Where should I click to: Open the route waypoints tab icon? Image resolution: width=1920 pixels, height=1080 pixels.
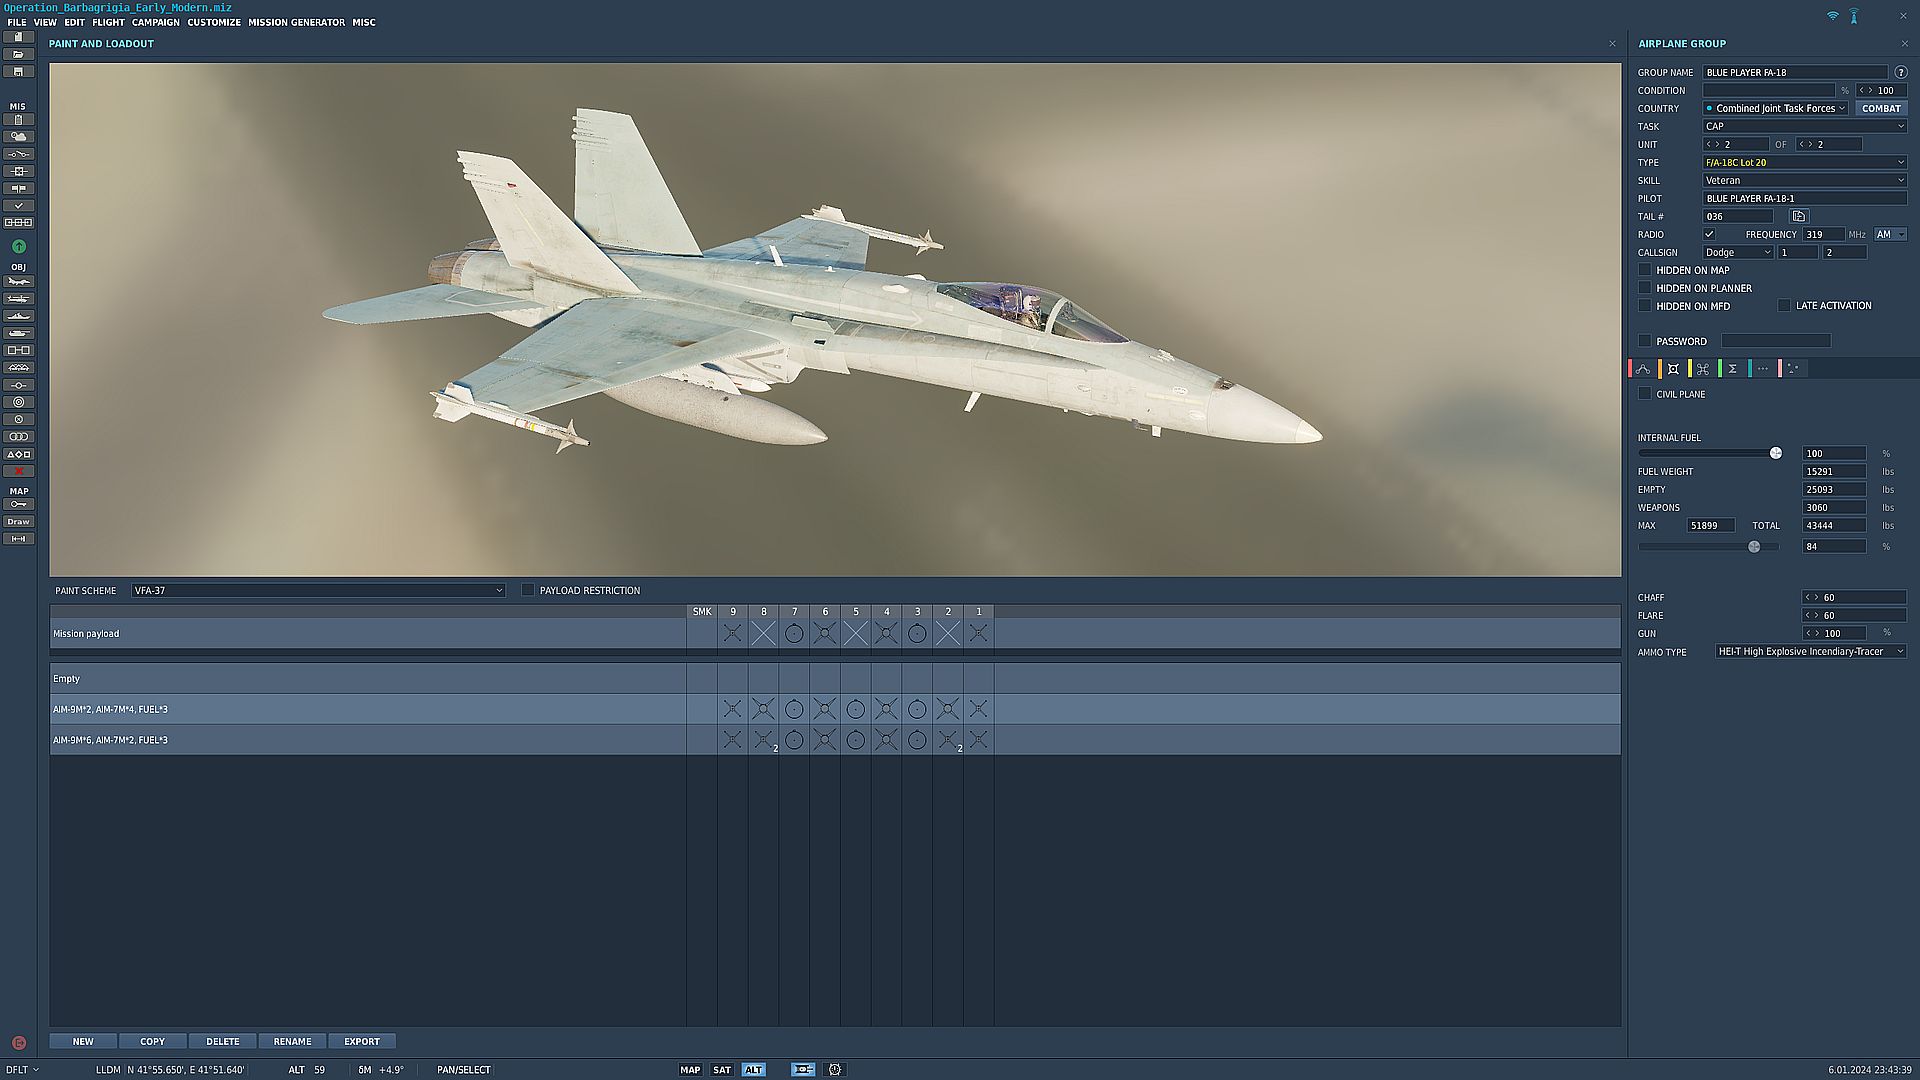(1643, 369)
